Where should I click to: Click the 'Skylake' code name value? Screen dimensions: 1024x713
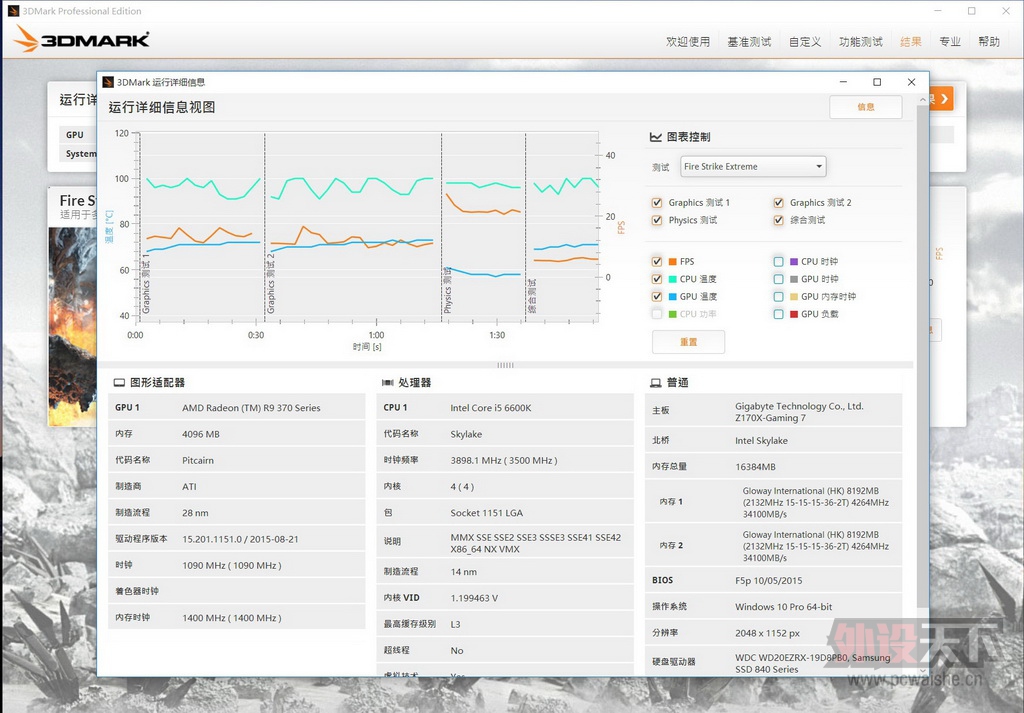tap(466, 434)
